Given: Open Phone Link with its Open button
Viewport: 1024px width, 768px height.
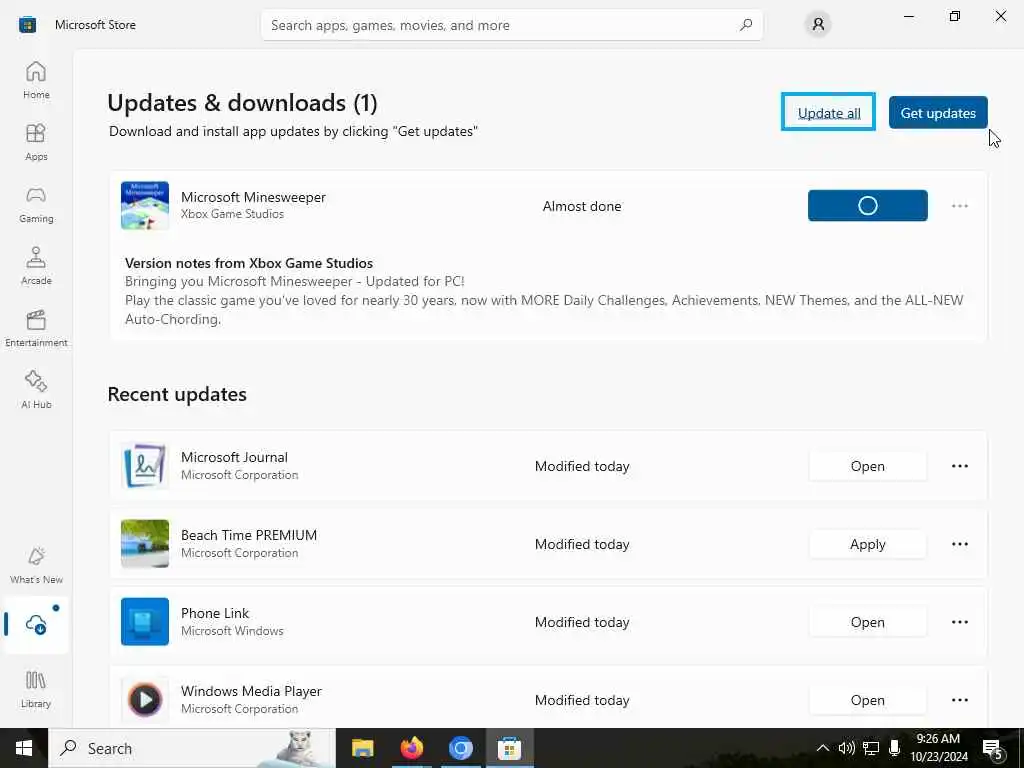Looking at the screenshot, I should (867, 622).
